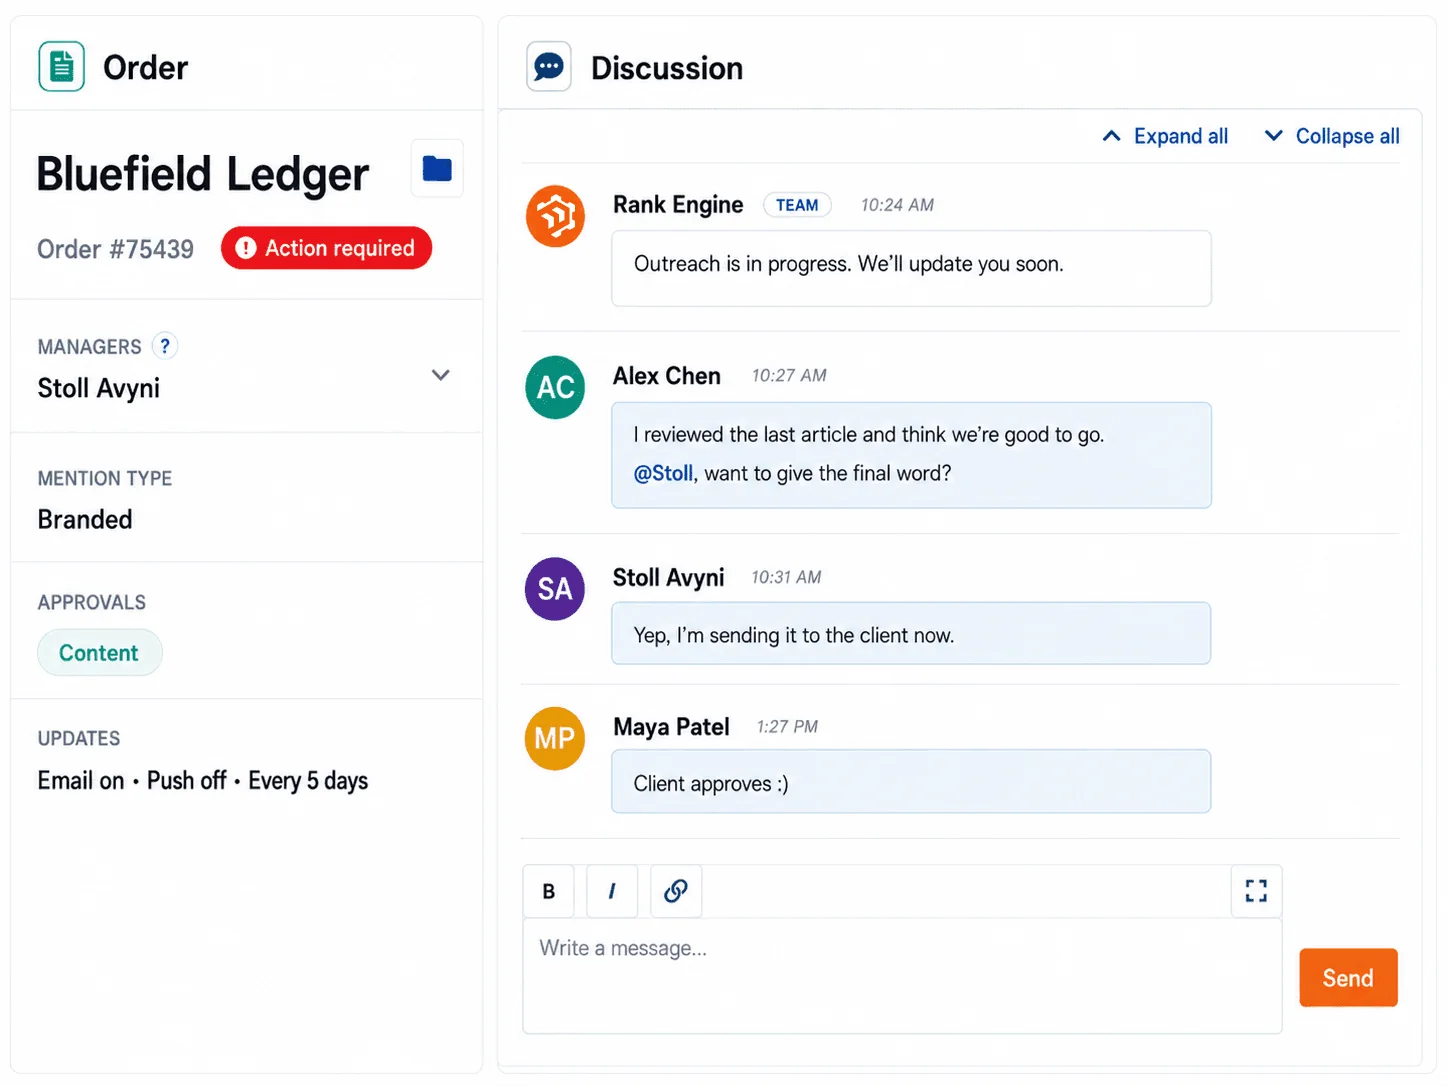Click the 10:27 AM timestamp
This screenshot has height=1086, width=1449.
[789, 376]
